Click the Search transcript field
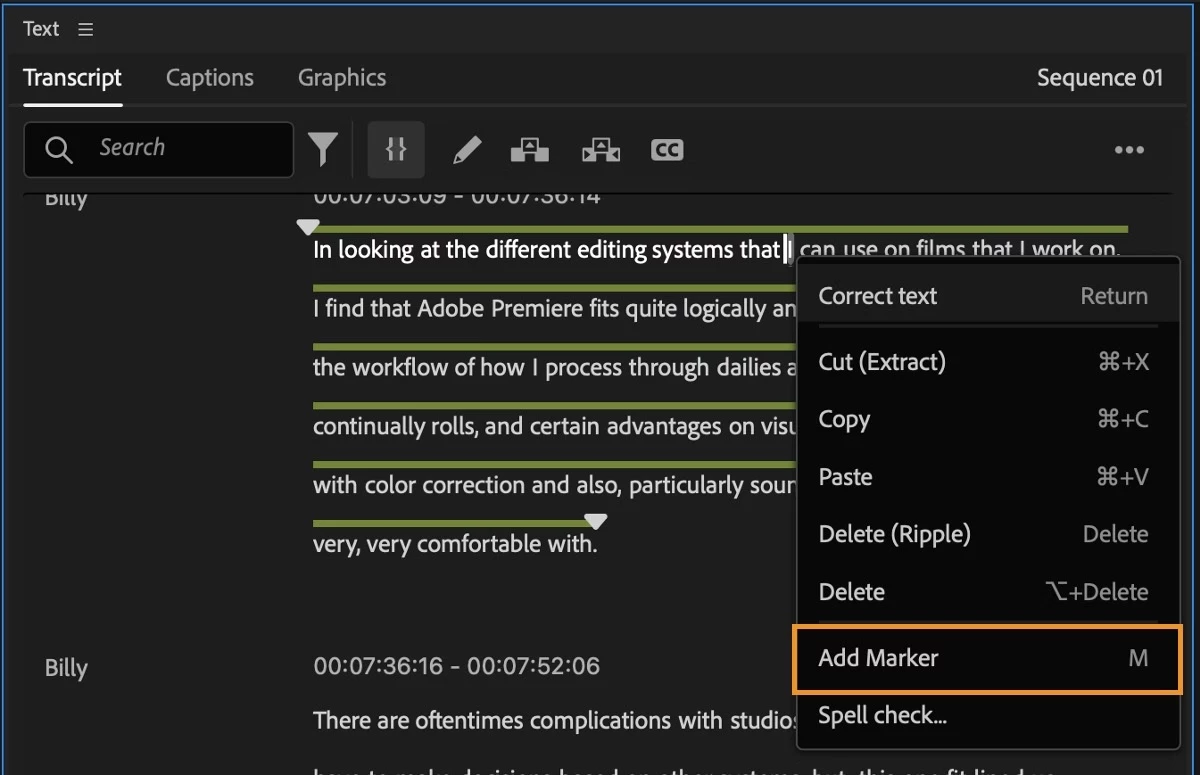This screenshot has height=775, width=1200. click(159, 150)
